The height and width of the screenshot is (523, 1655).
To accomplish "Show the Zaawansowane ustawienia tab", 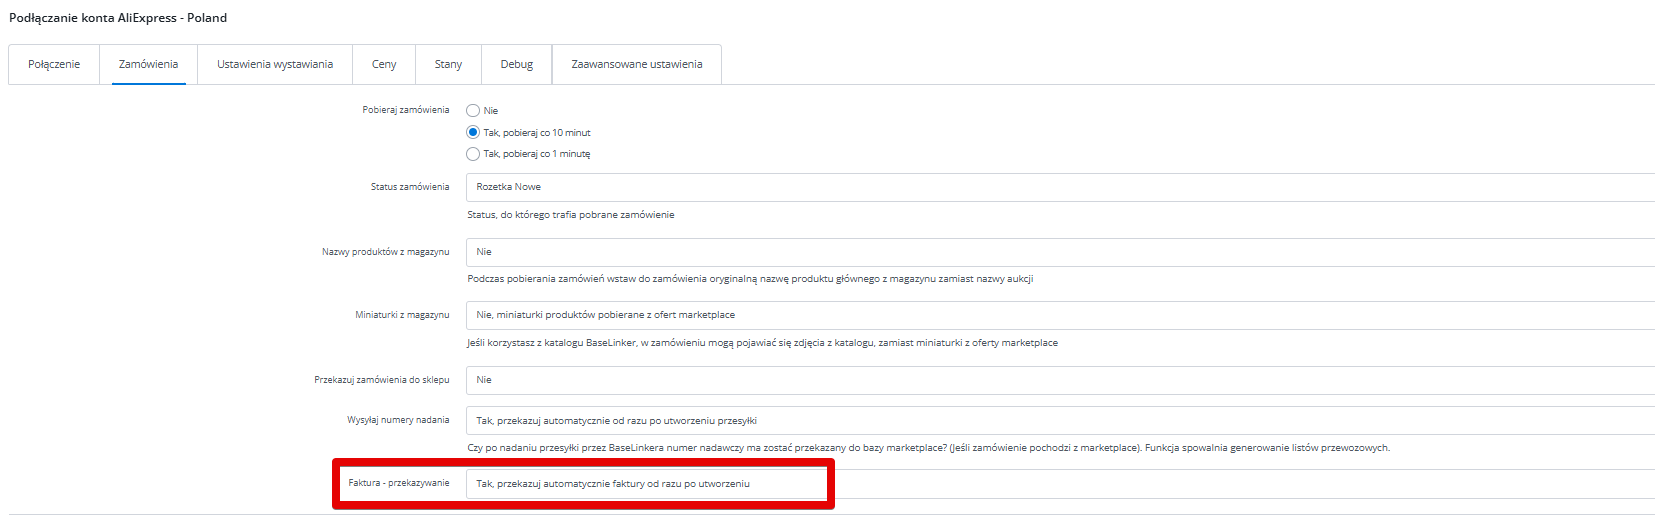I will (x=637, y=64).
